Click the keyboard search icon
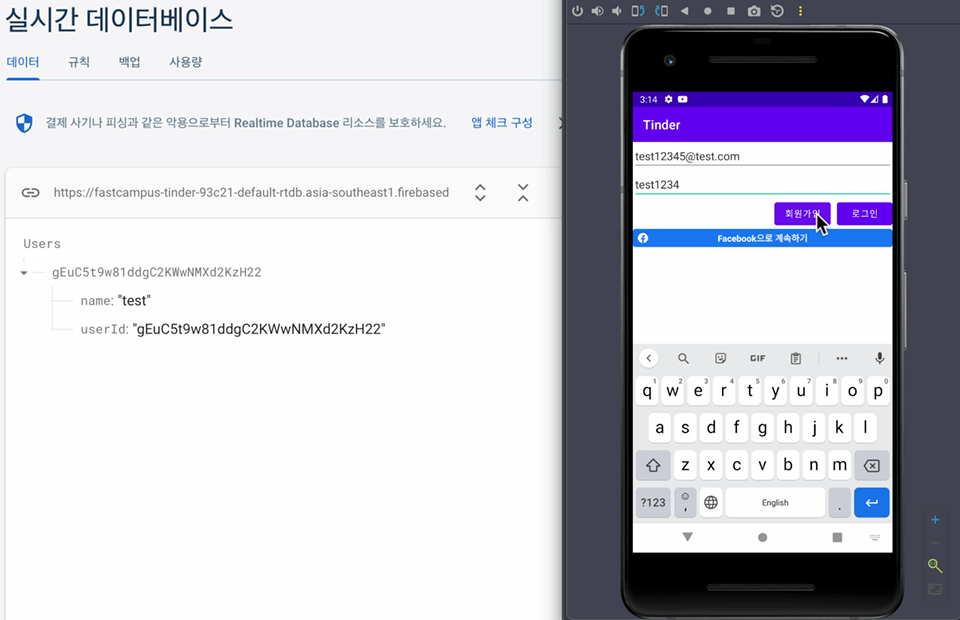The image size is (960, 620). pos(683,359)
